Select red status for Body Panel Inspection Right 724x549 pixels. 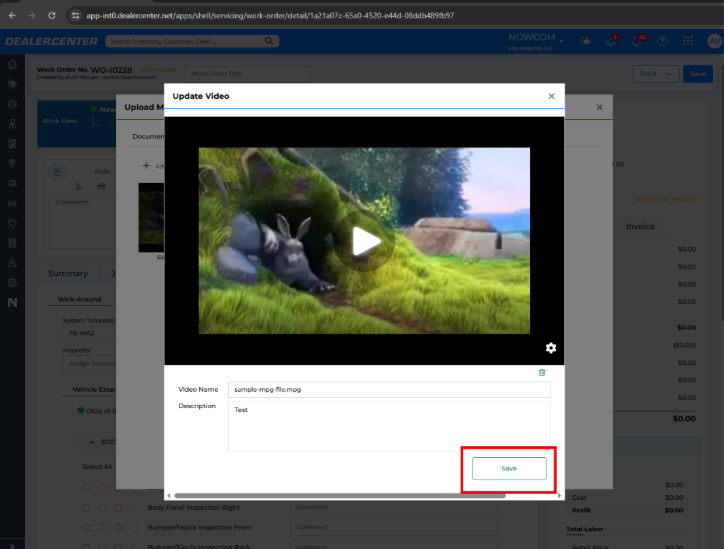(118, 508)
